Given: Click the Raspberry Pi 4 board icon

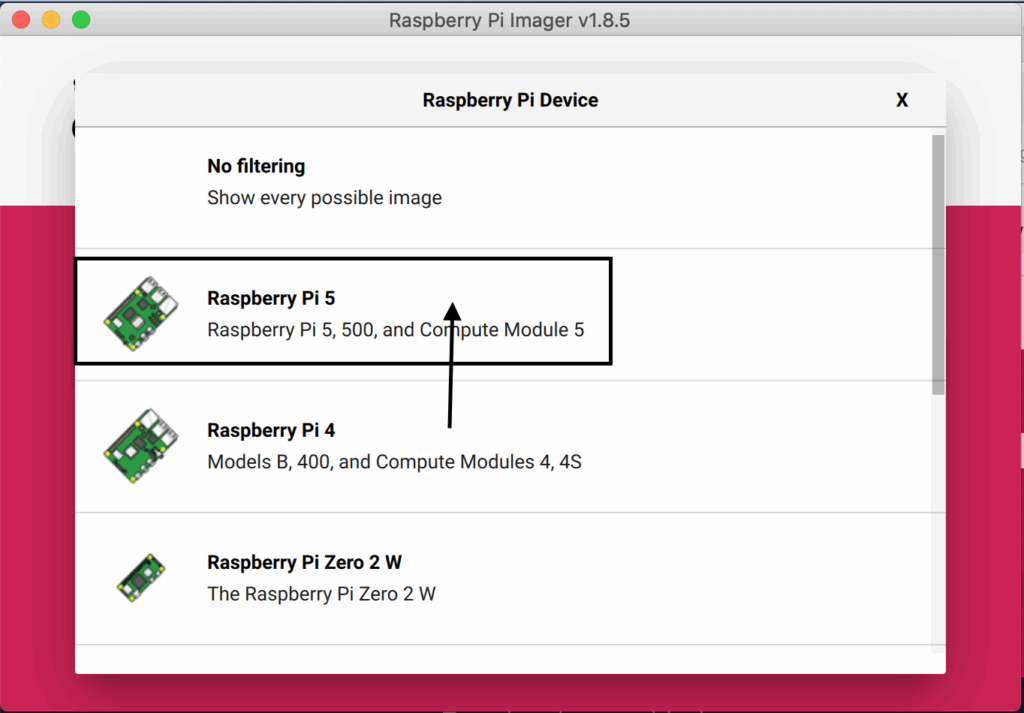Looking at the screenshot, I should (141, 445).
